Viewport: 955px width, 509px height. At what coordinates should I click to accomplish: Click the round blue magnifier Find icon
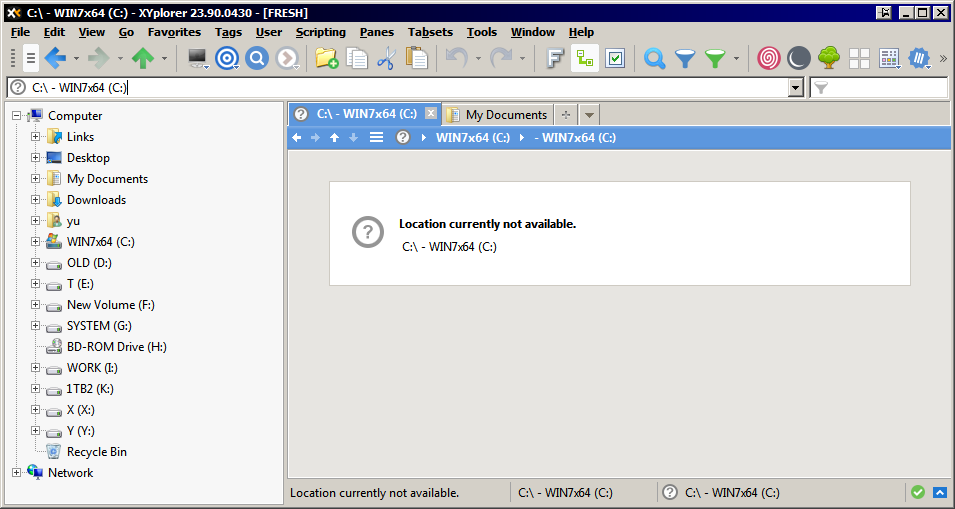pos(257,58)
